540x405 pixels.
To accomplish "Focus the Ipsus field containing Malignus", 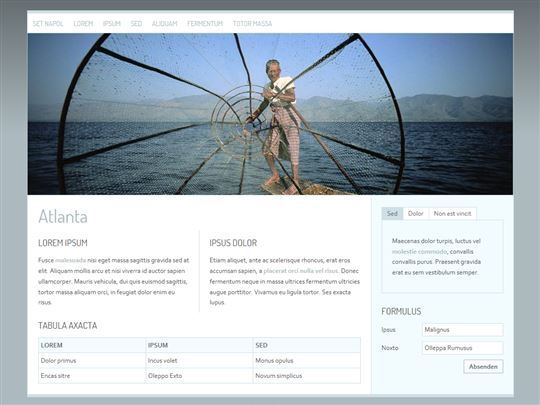I will pyautogui.click(x=463, y=330).
